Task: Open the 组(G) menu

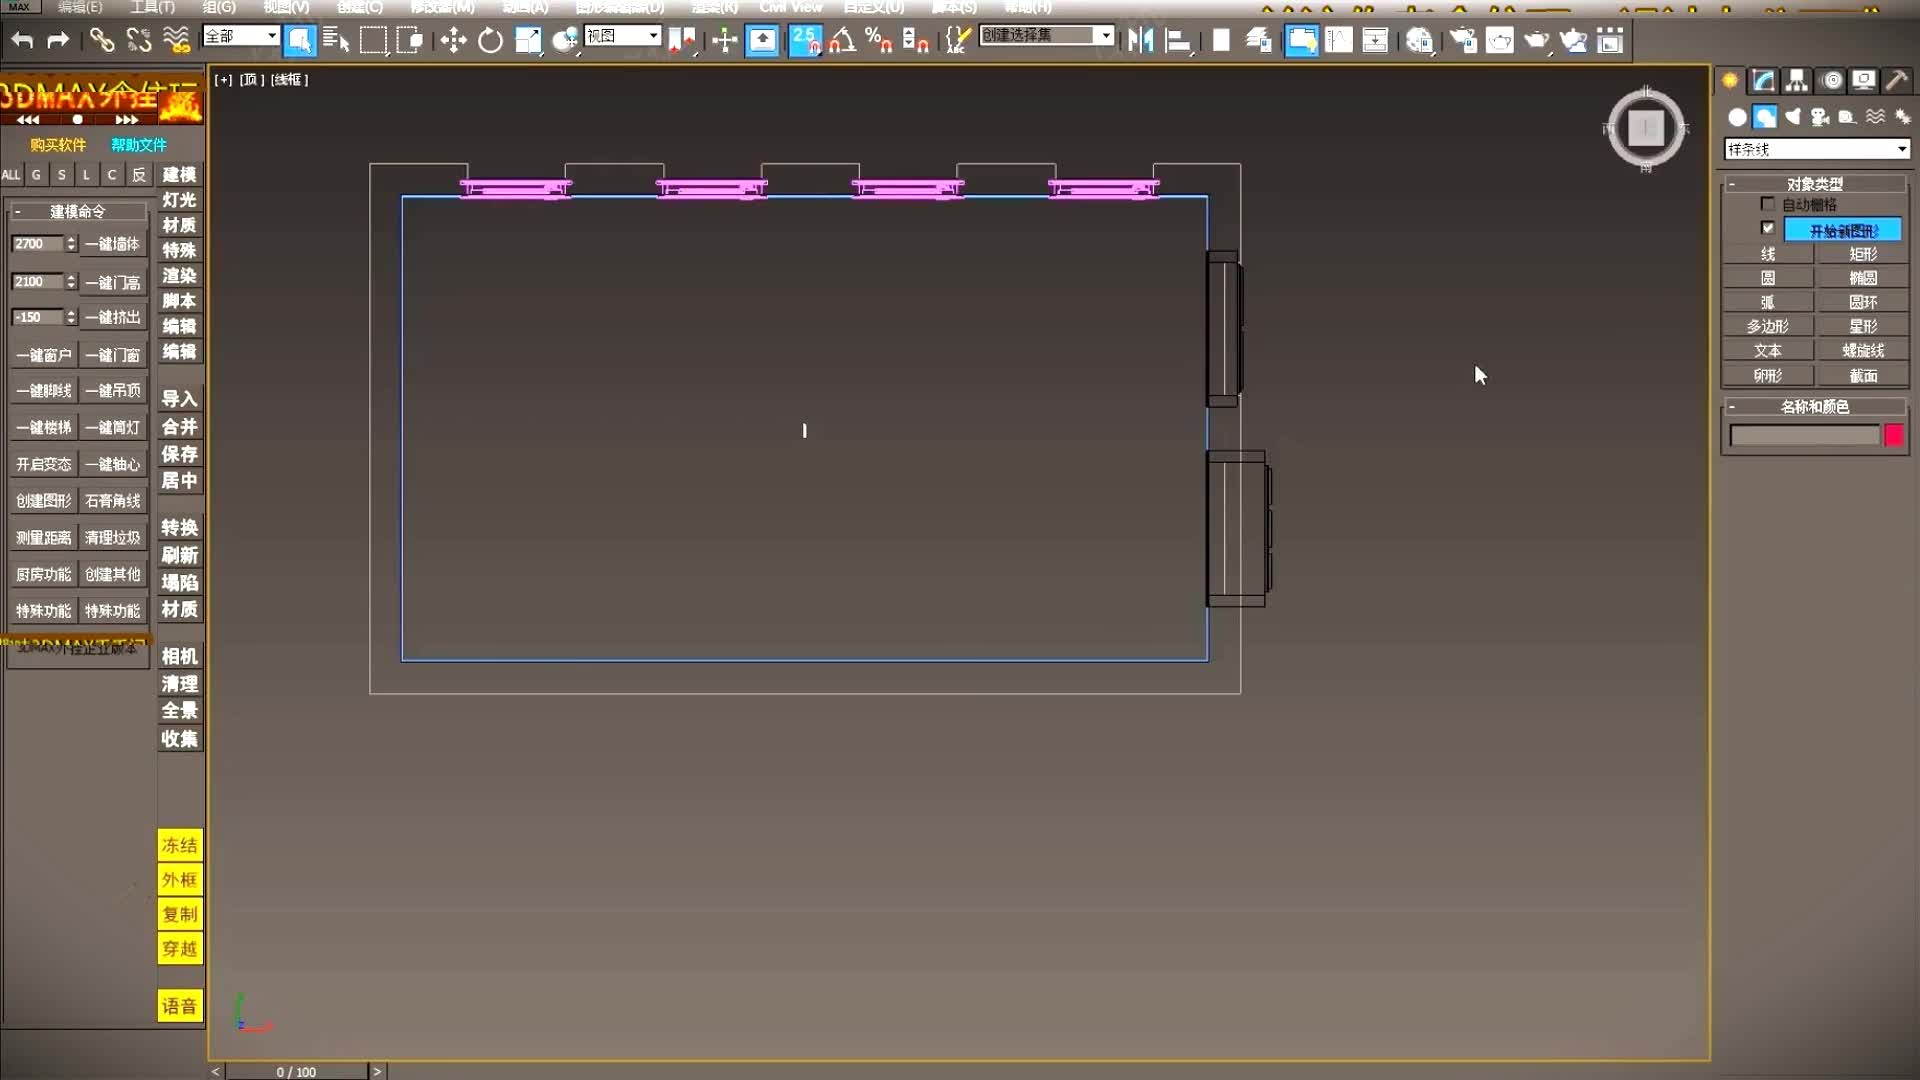Action: (219, 7)
